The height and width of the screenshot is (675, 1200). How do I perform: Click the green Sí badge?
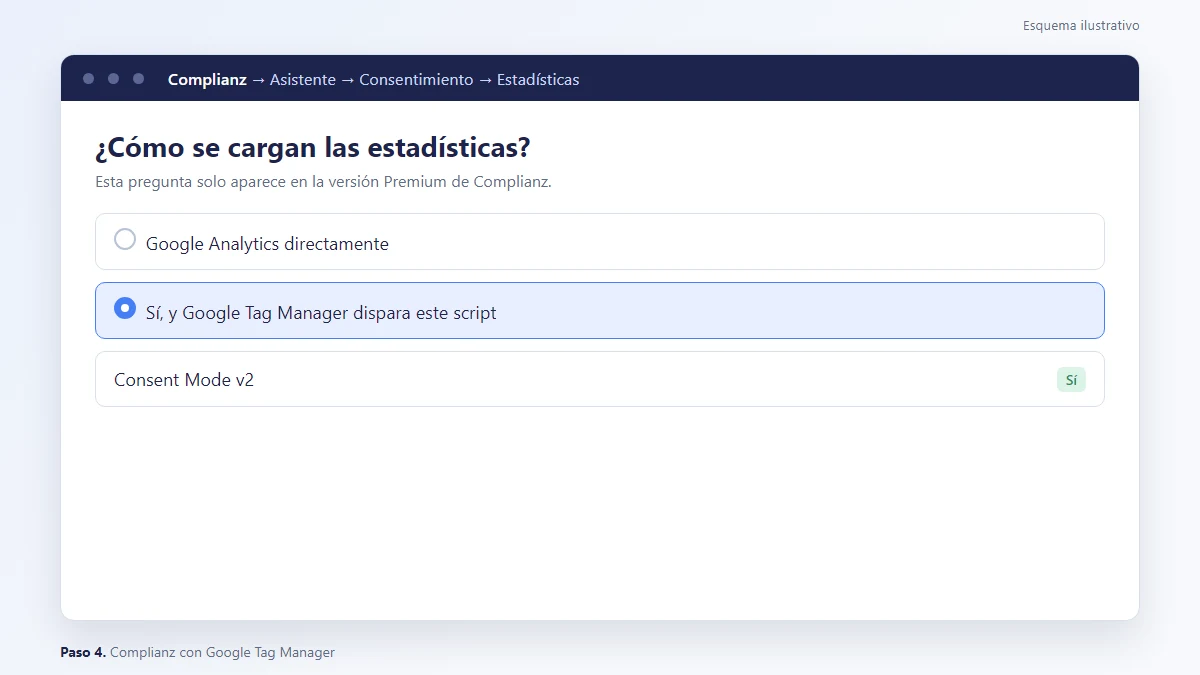[x=1071, y=380]
